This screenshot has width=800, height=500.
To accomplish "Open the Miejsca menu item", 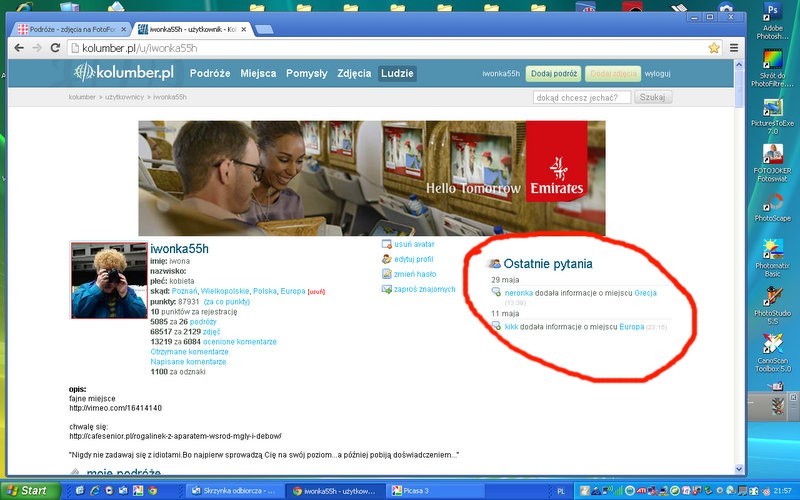I will (x=258, y=73).
